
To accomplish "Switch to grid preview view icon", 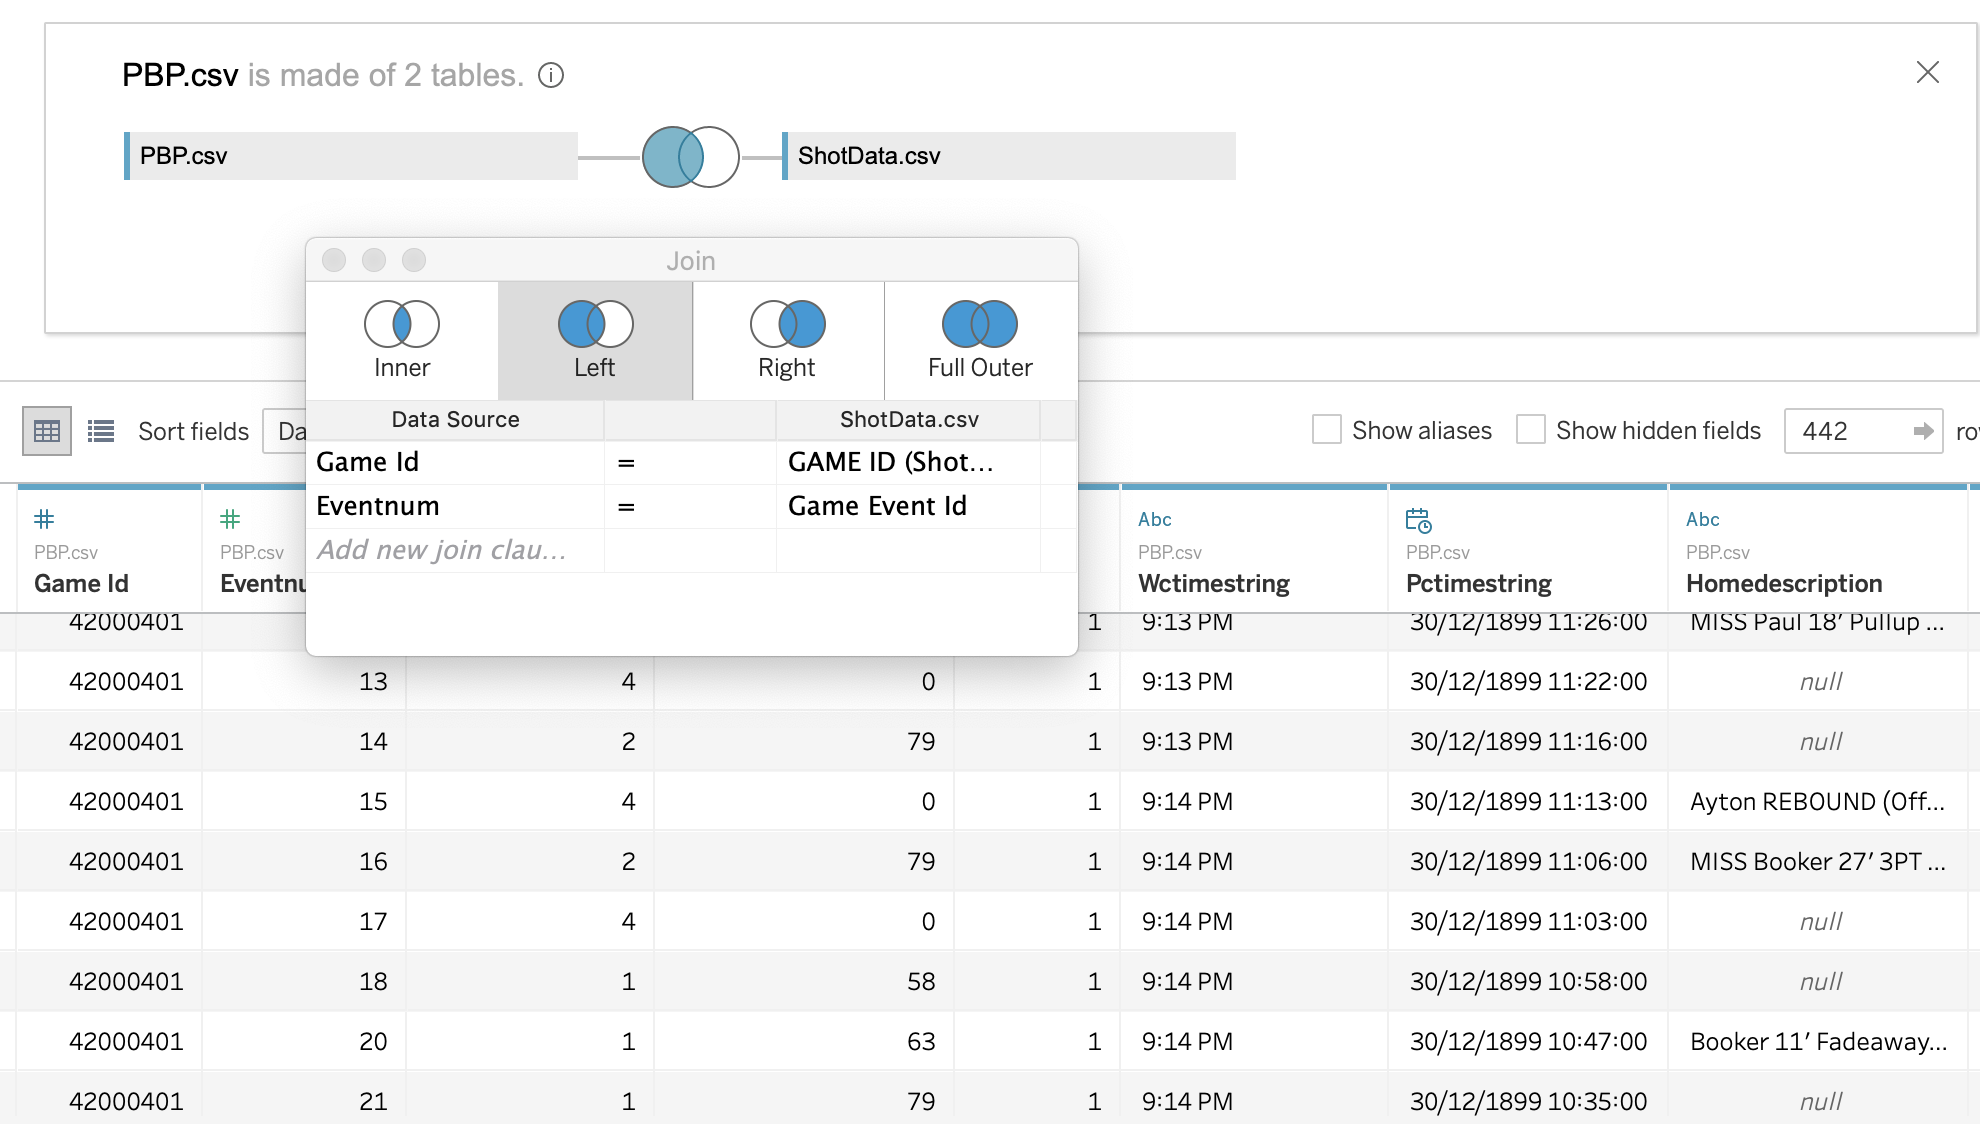I will (x=47, y=431).
